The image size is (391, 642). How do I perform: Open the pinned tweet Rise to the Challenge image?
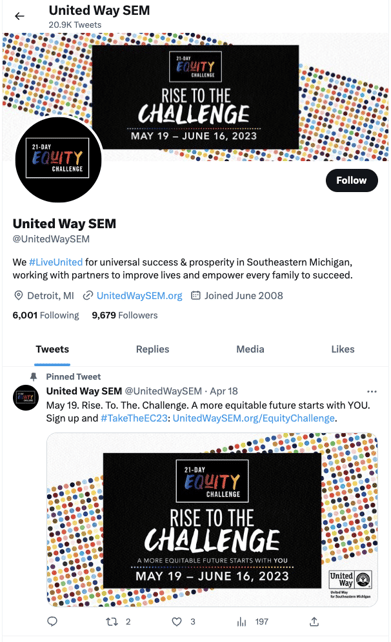coord(212,520)
